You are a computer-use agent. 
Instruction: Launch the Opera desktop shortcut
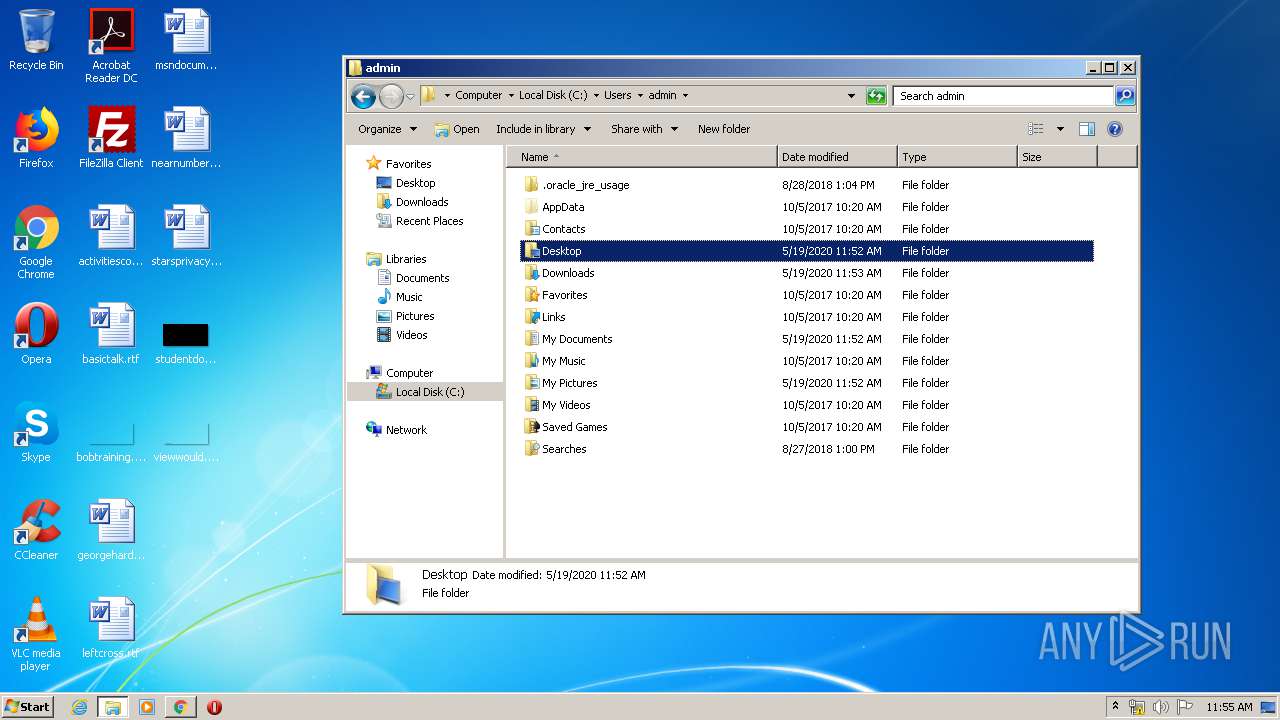[36, 334]
